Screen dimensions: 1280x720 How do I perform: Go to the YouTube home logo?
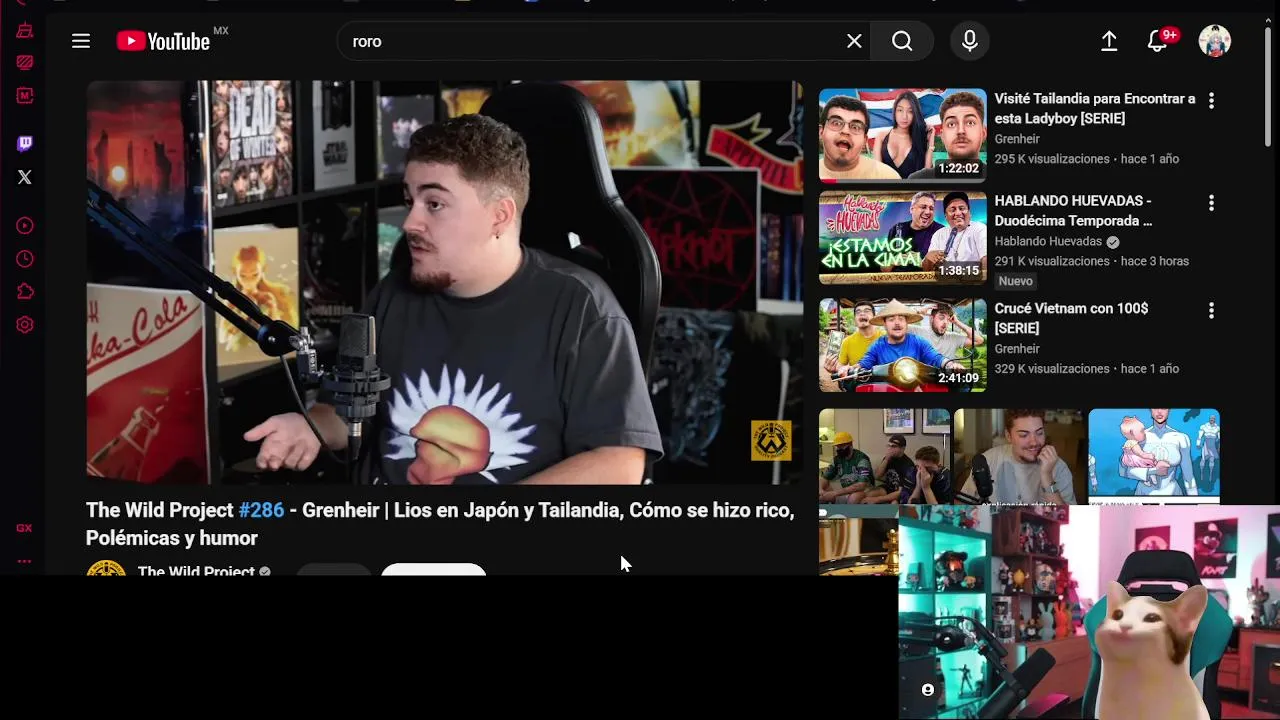click(x=164, y=41)
